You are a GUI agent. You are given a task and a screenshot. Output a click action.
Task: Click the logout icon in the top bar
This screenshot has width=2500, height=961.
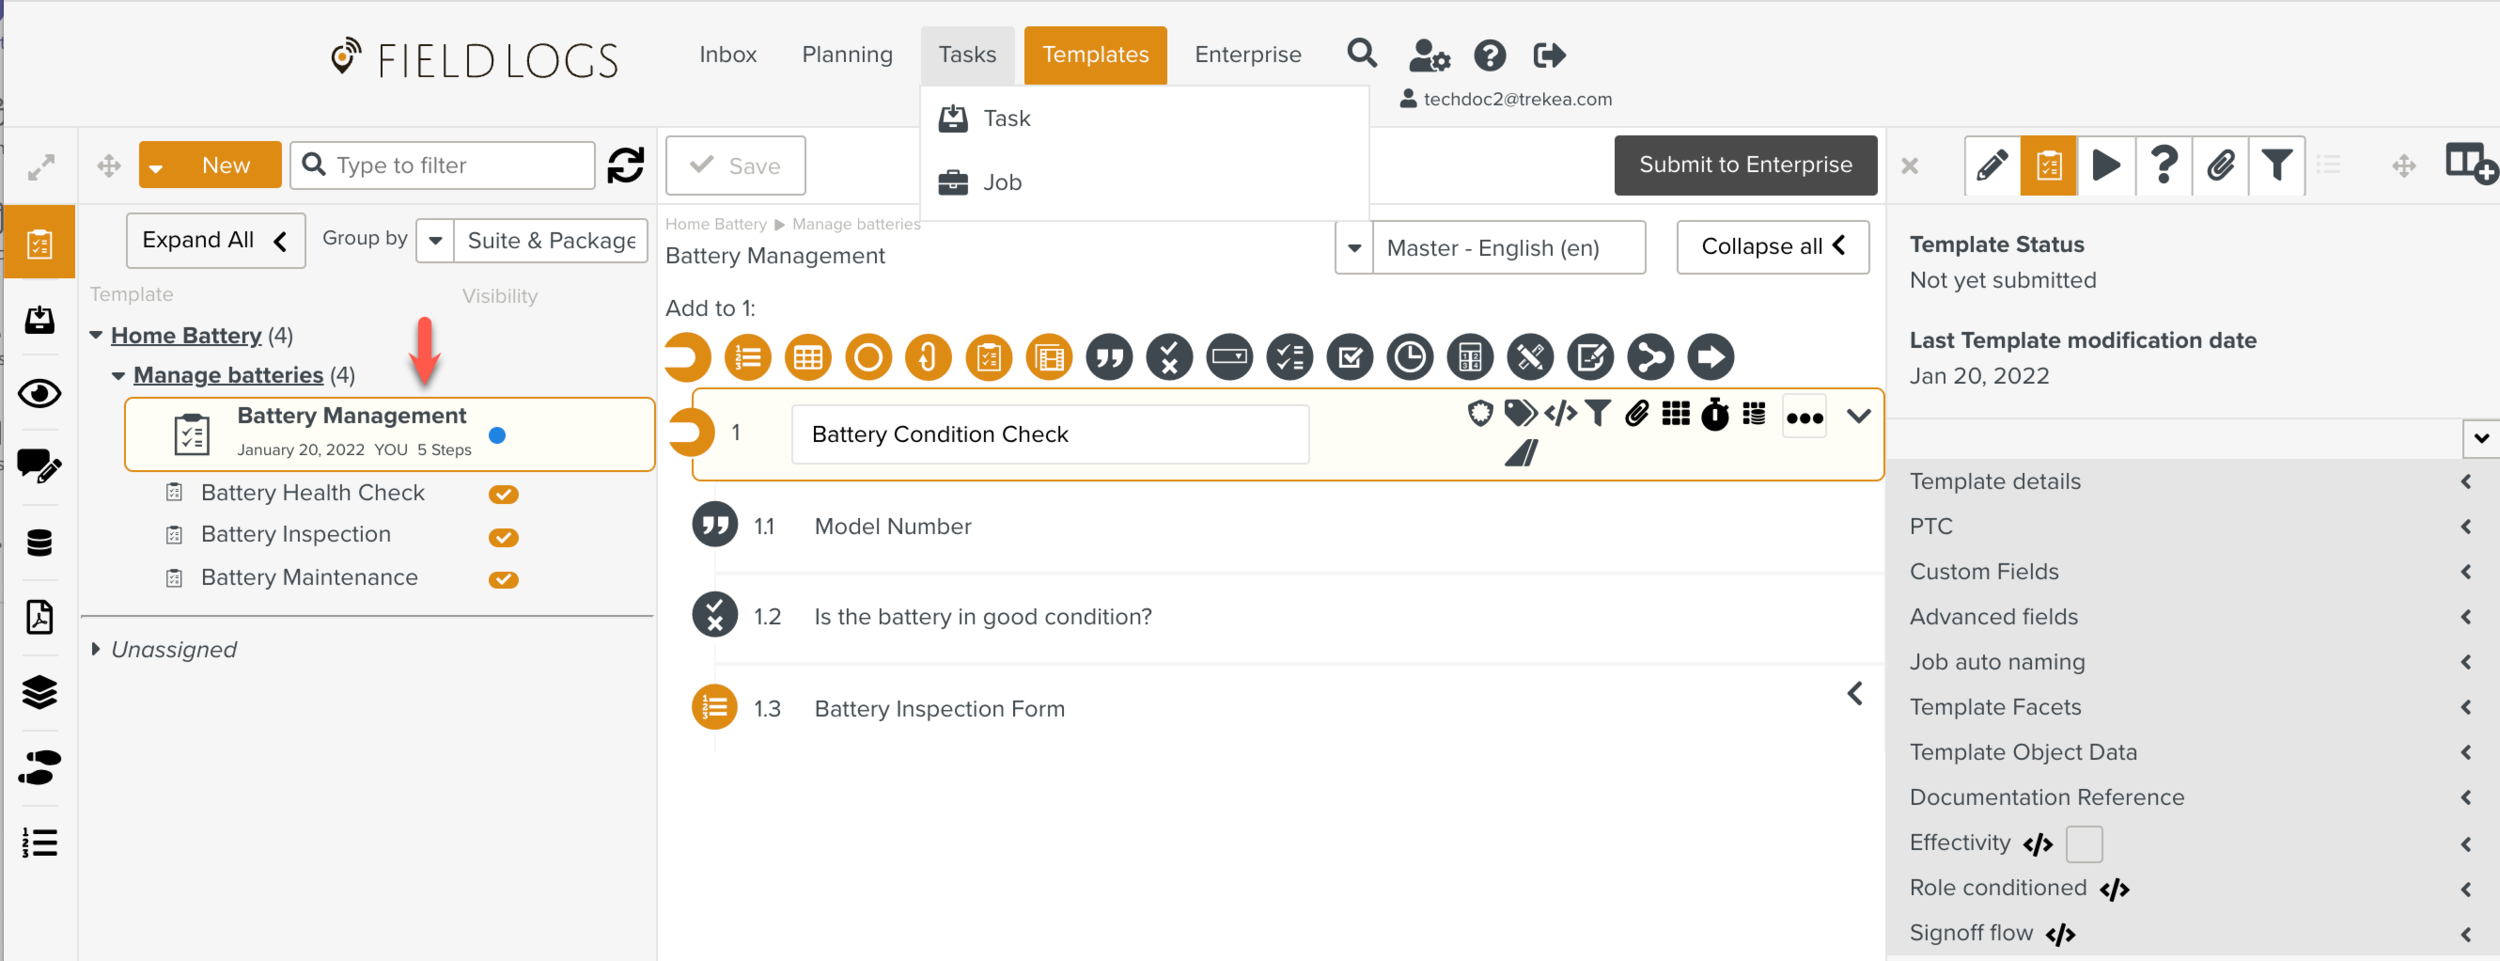1548,55
